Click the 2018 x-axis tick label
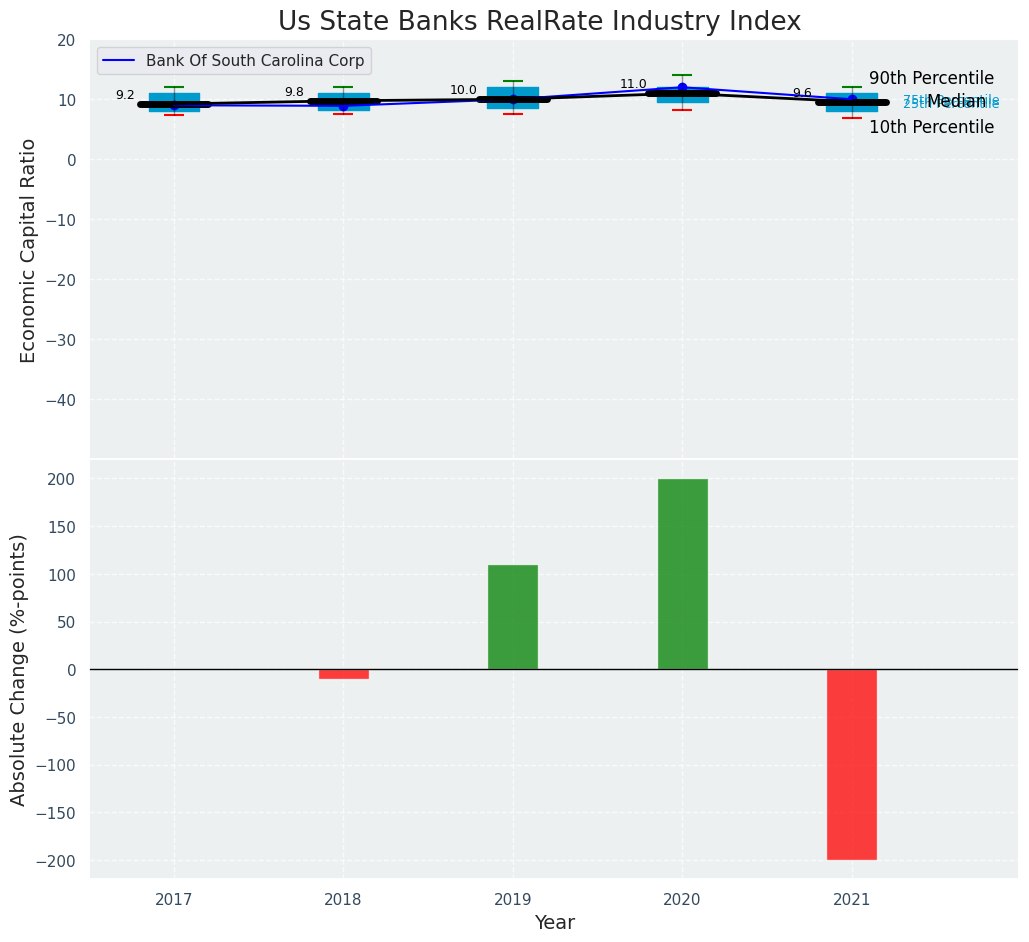Screen dimensions: 1029x942 click(x=343, y=900)
